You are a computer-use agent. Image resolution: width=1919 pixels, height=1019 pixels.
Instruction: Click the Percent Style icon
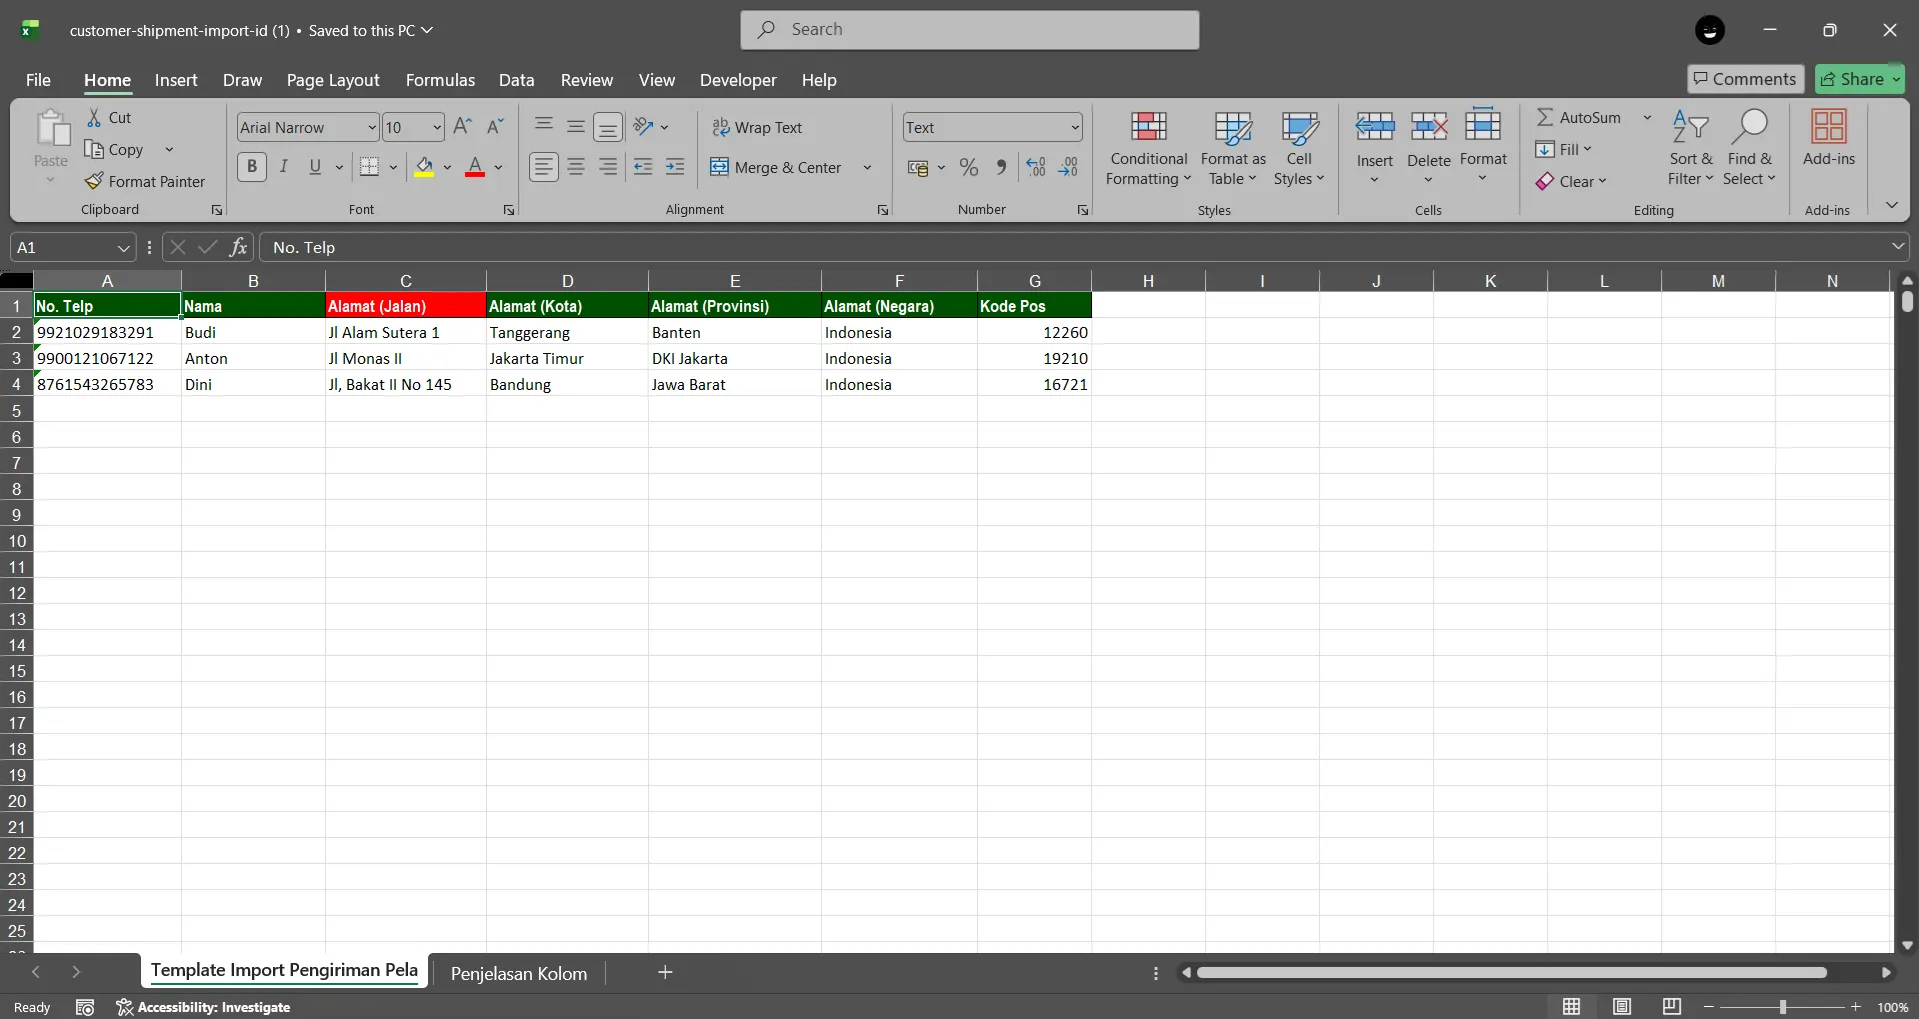[968, 167]
